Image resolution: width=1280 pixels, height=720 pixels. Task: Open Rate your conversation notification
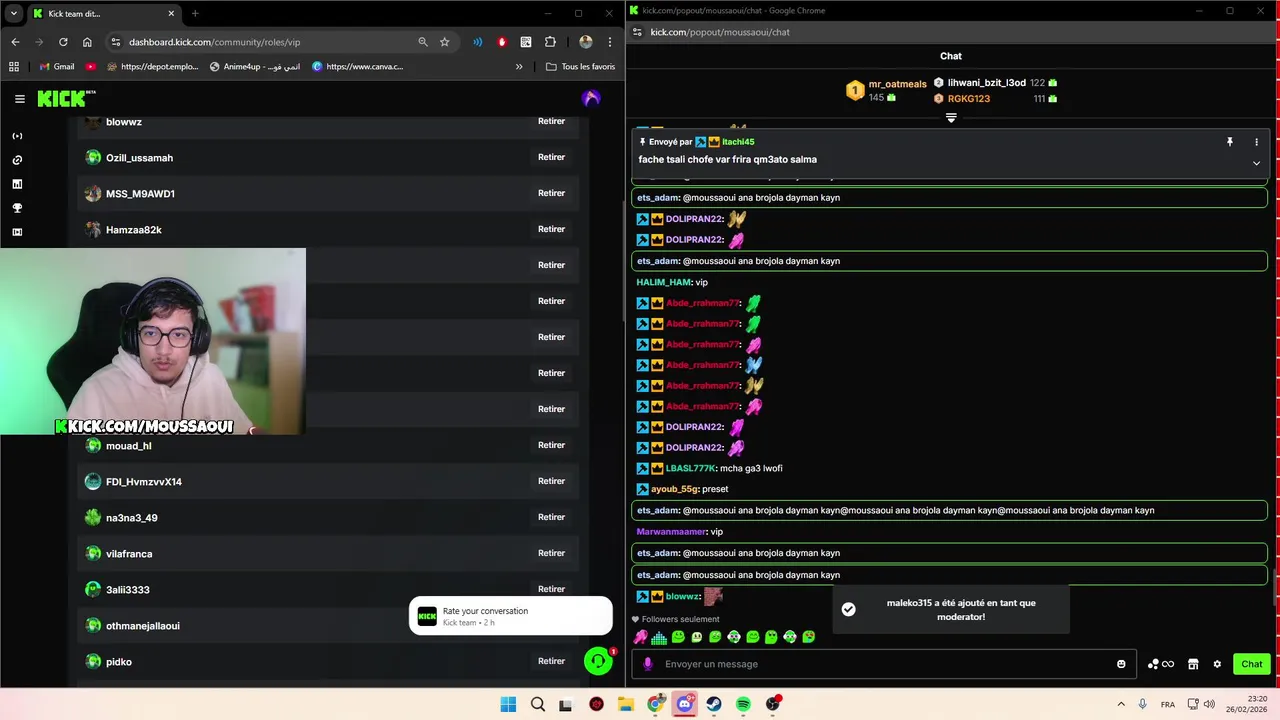point(511,616)
